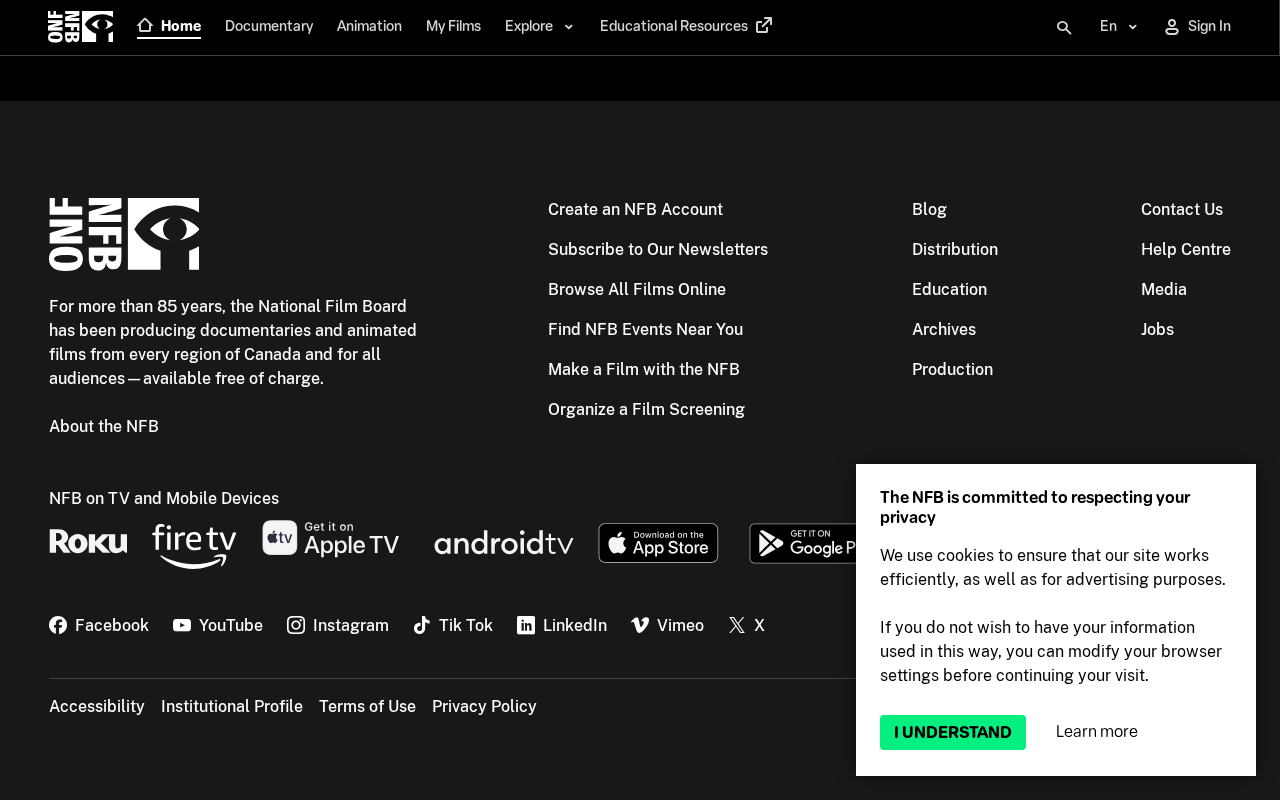1280x800 pixels.
Task: Open the Apple TV badge
Action: coord(331,539)
